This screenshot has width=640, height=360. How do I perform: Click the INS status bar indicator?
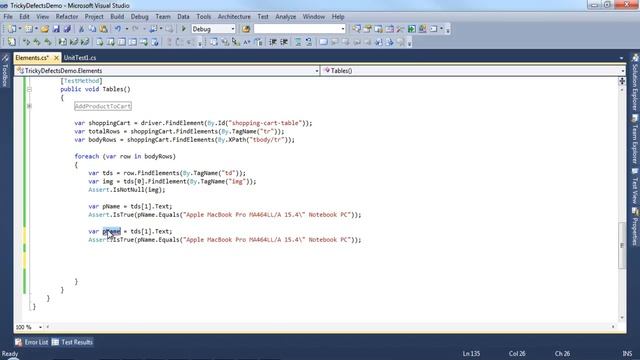click(627, 353)
